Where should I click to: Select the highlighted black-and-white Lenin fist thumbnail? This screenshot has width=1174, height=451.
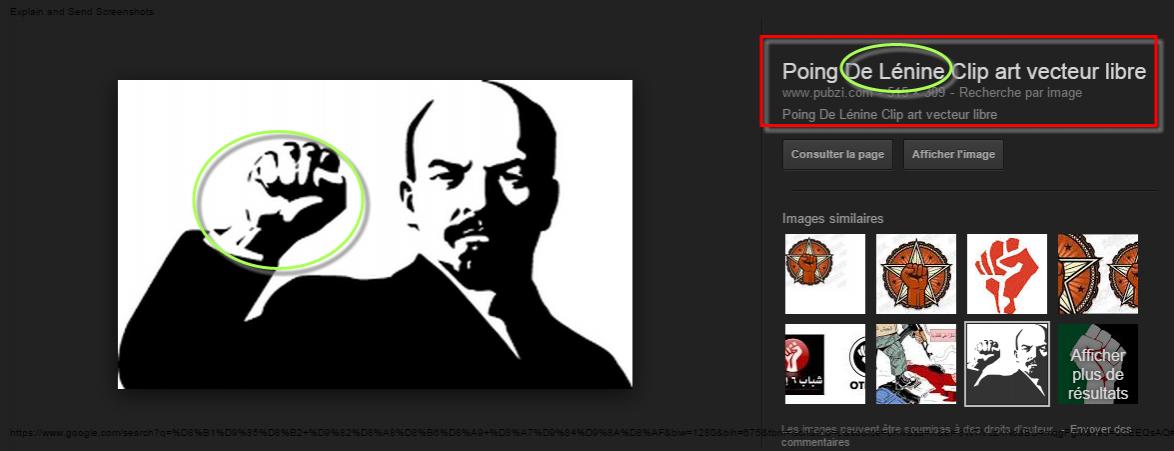tap(1007, 364)
